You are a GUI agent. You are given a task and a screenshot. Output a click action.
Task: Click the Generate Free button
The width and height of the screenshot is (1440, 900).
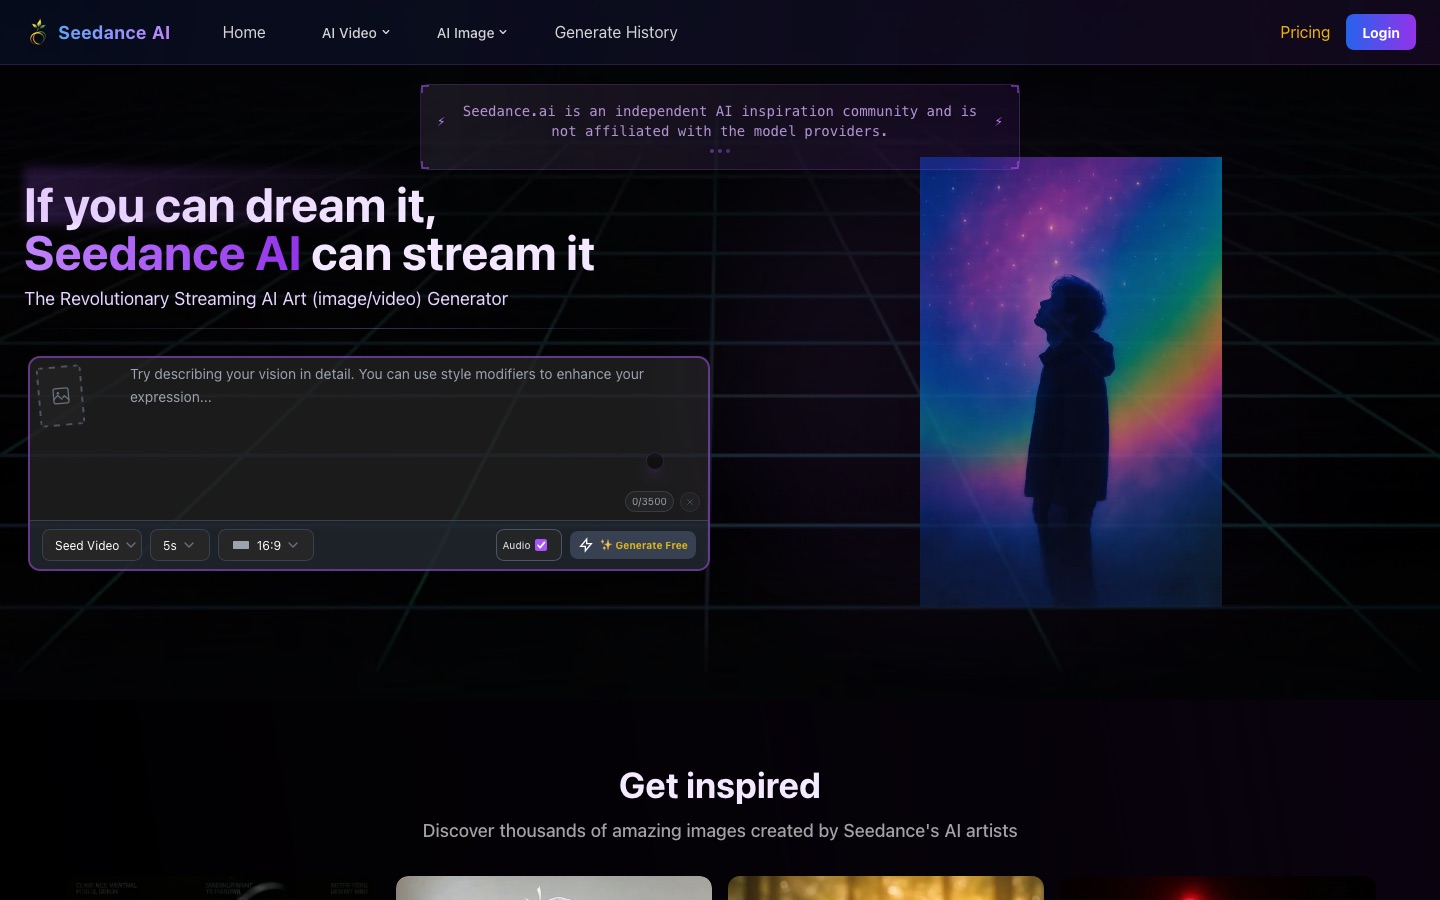tap(633, 545)
